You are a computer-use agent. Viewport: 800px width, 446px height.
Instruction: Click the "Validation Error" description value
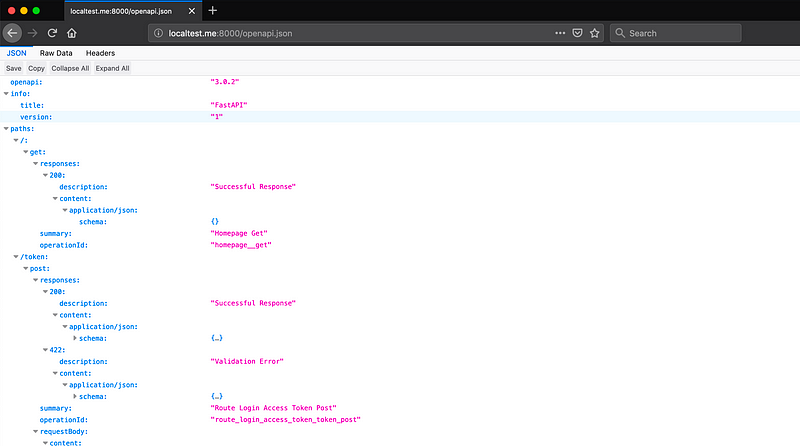pos(247,361)
